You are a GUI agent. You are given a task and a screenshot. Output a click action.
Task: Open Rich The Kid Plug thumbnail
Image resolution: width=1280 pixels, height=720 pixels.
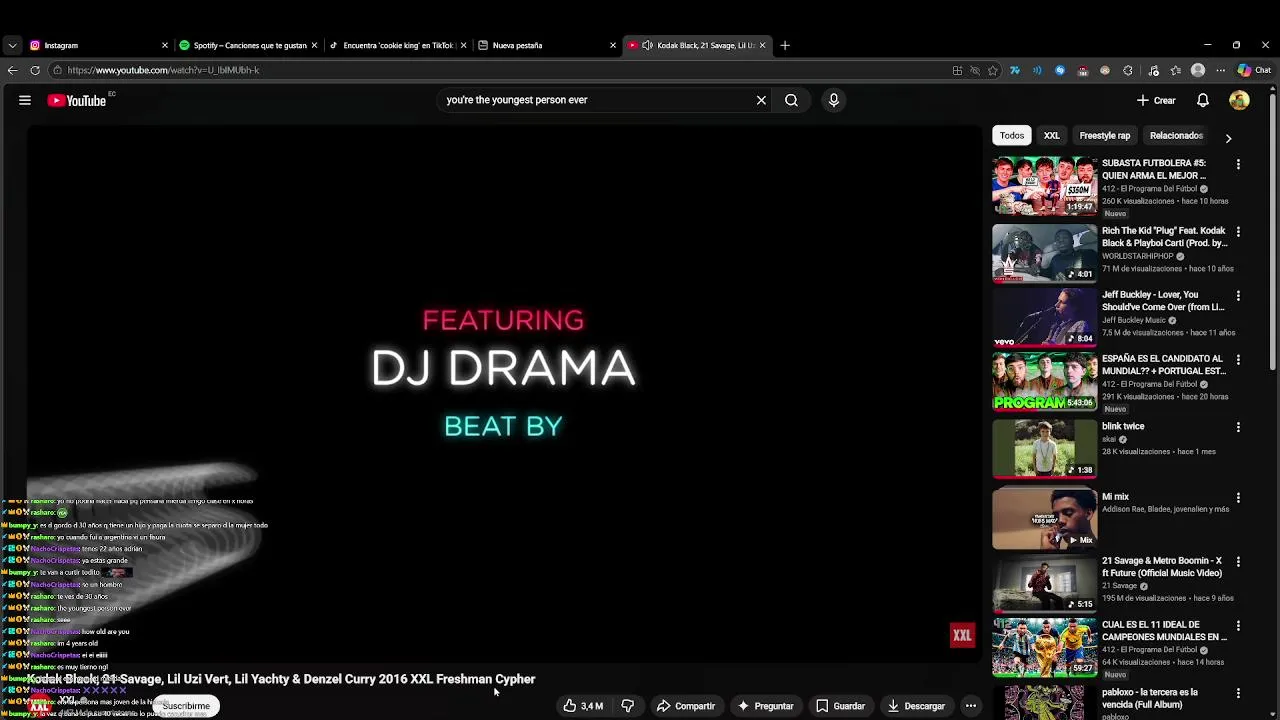(x=1044, y=252)
